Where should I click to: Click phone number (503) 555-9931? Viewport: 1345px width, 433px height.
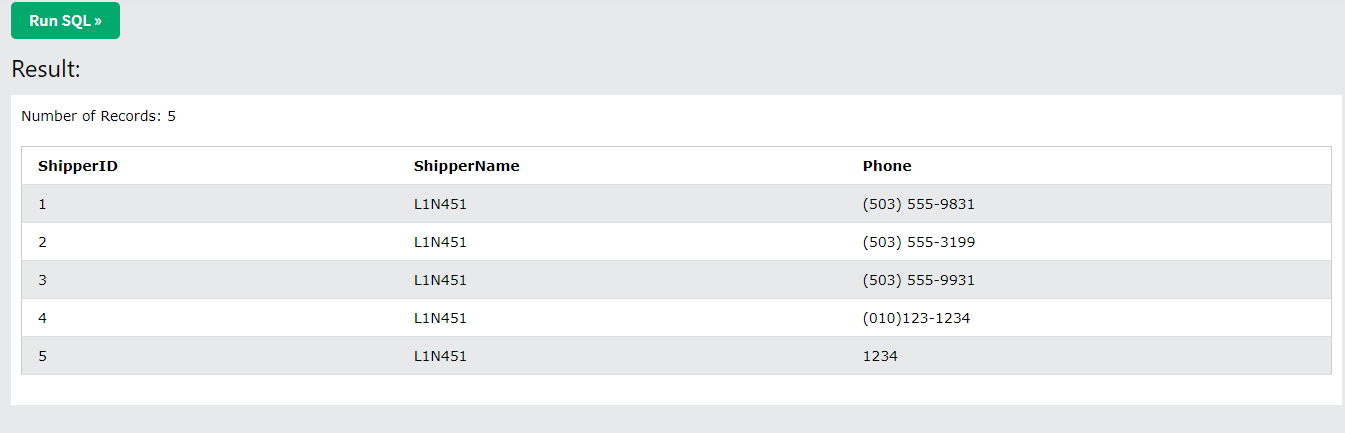(918, 280)
